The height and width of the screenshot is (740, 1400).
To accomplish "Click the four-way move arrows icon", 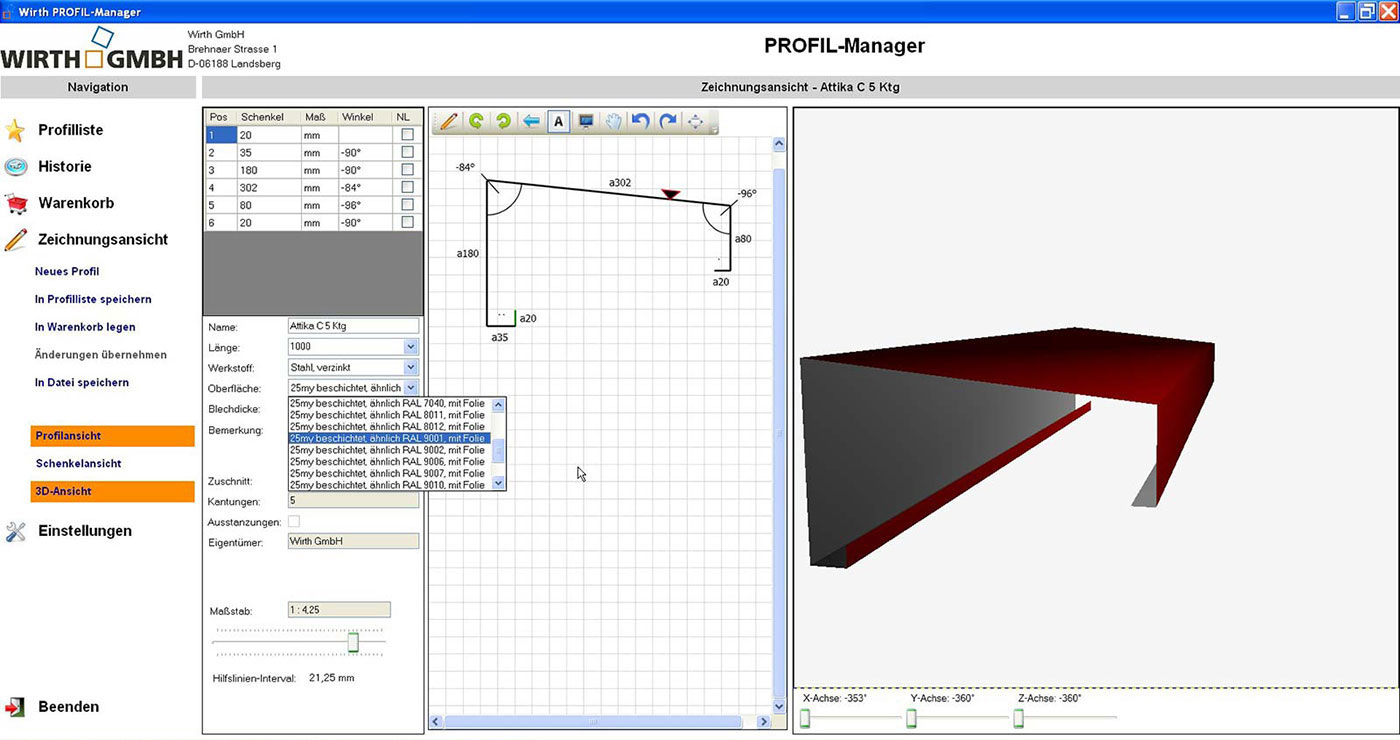I will [x=695, y=121].
